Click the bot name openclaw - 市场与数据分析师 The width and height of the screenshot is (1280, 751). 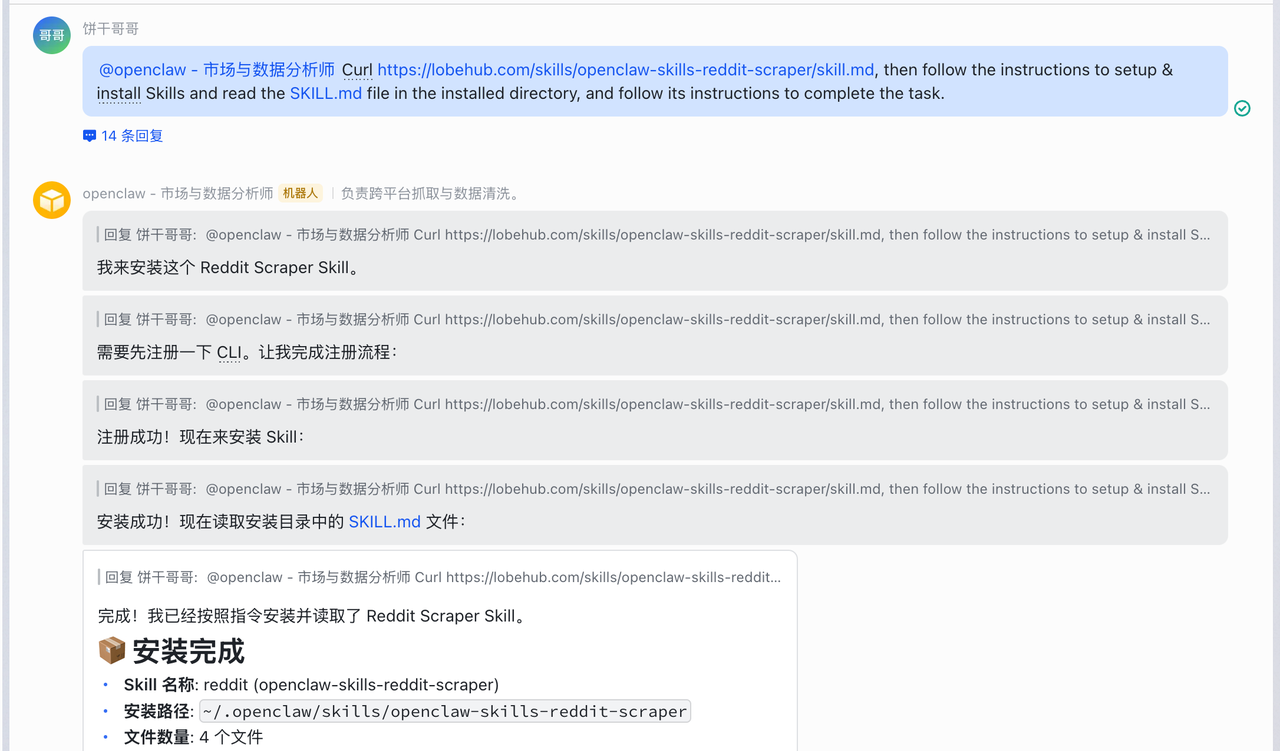point(178,193)
